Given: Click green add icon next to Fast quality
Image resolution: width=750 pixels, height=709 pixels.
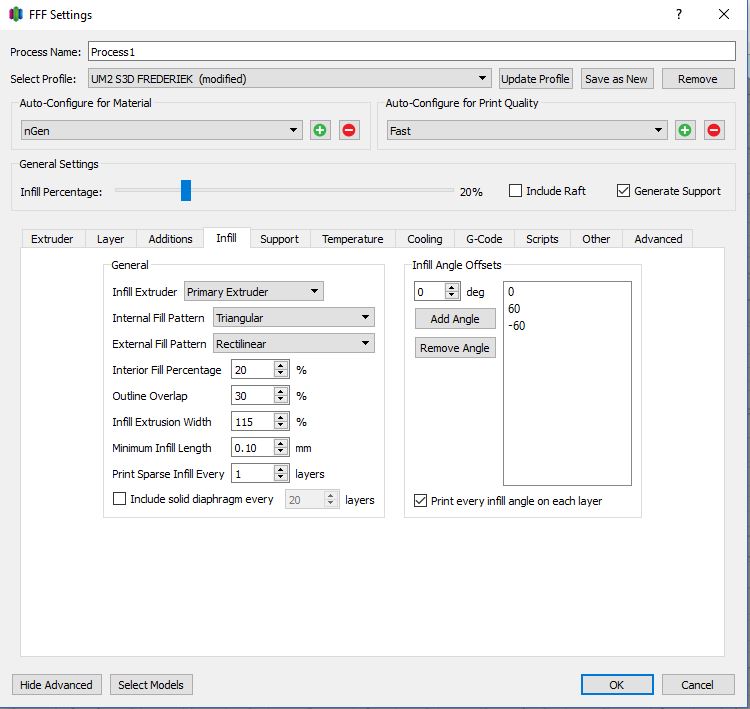Looking at the screenshot, I should click(x=685, y=130).
